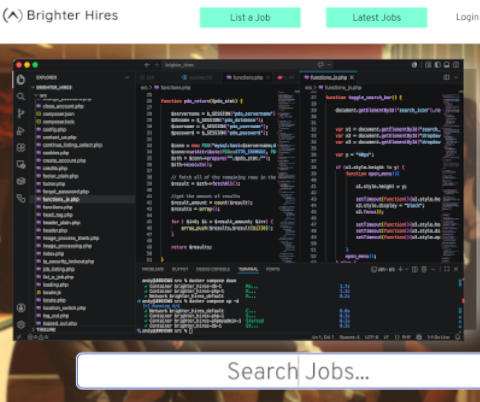Toggle the bottom panel layout icon

(x=446, y=65)
